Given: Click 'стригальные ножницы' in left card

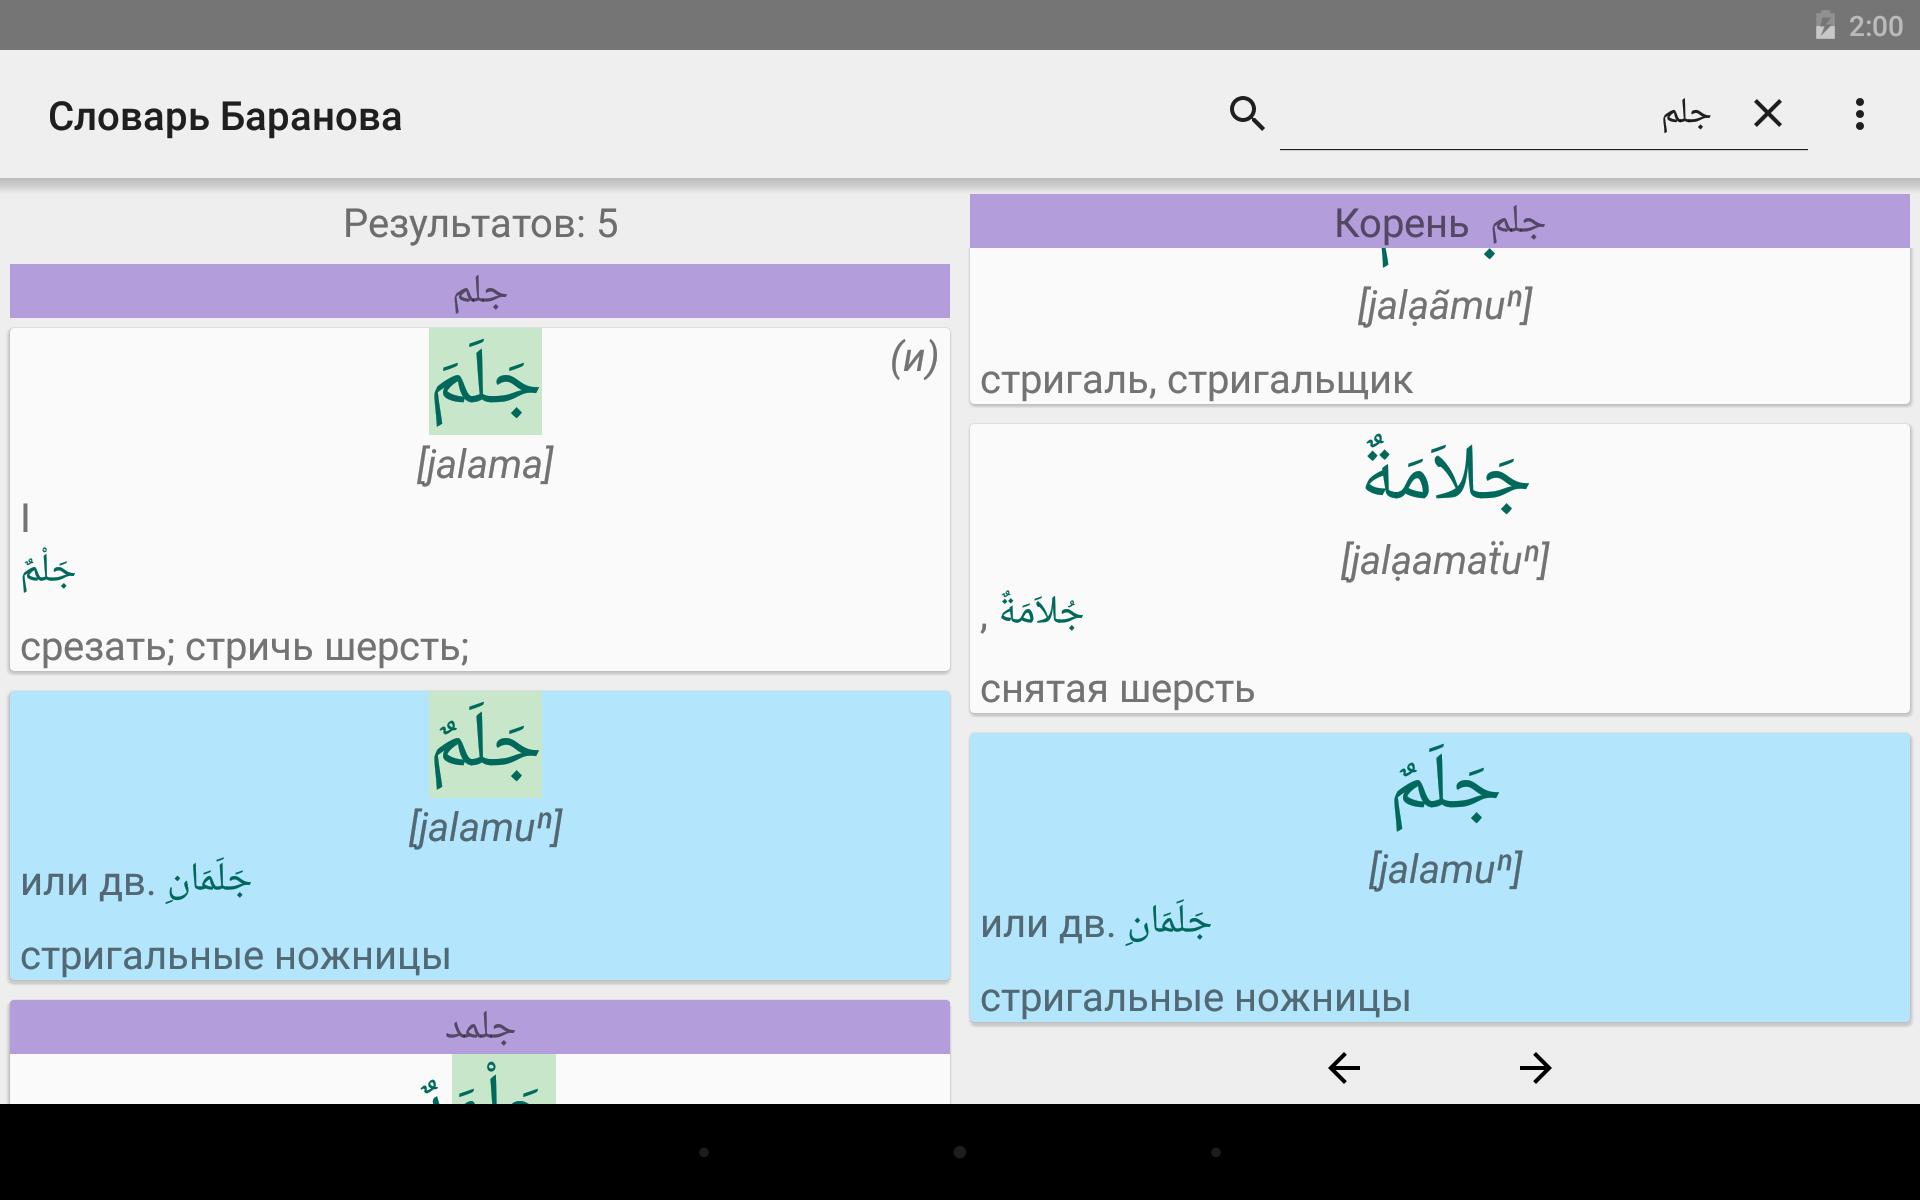Looking at the screenshot, I should click(x=235, y=957).
